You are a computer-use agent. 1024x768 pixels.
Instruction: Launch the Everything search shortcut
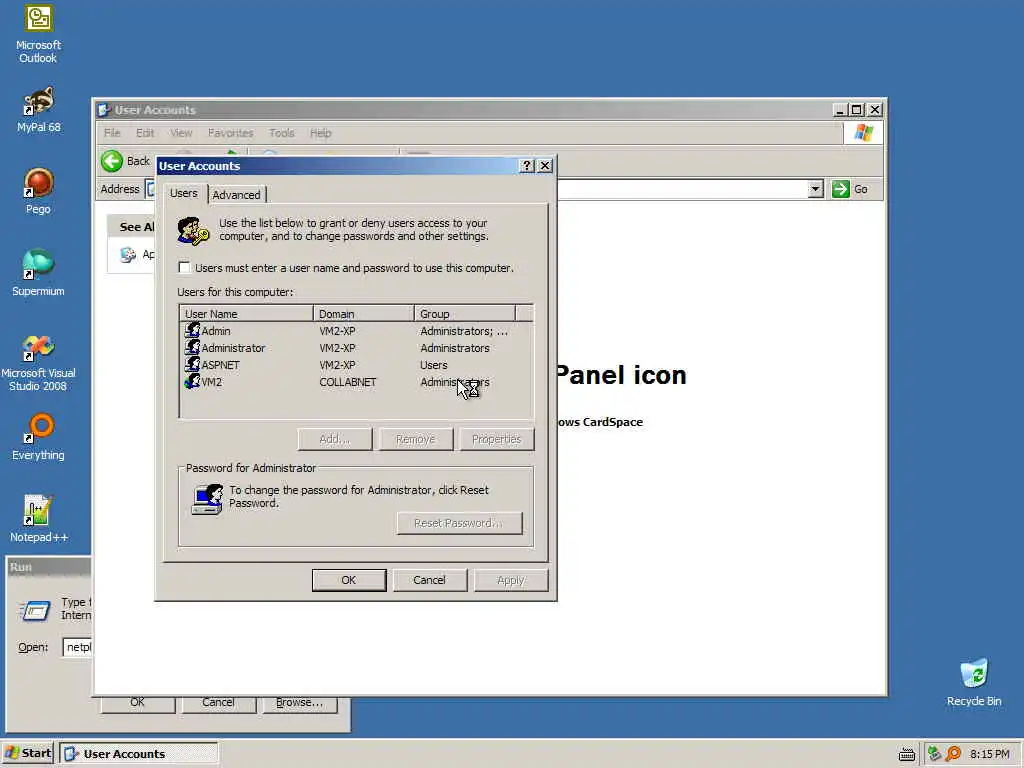pyautogui.click(x=38, y=437)
